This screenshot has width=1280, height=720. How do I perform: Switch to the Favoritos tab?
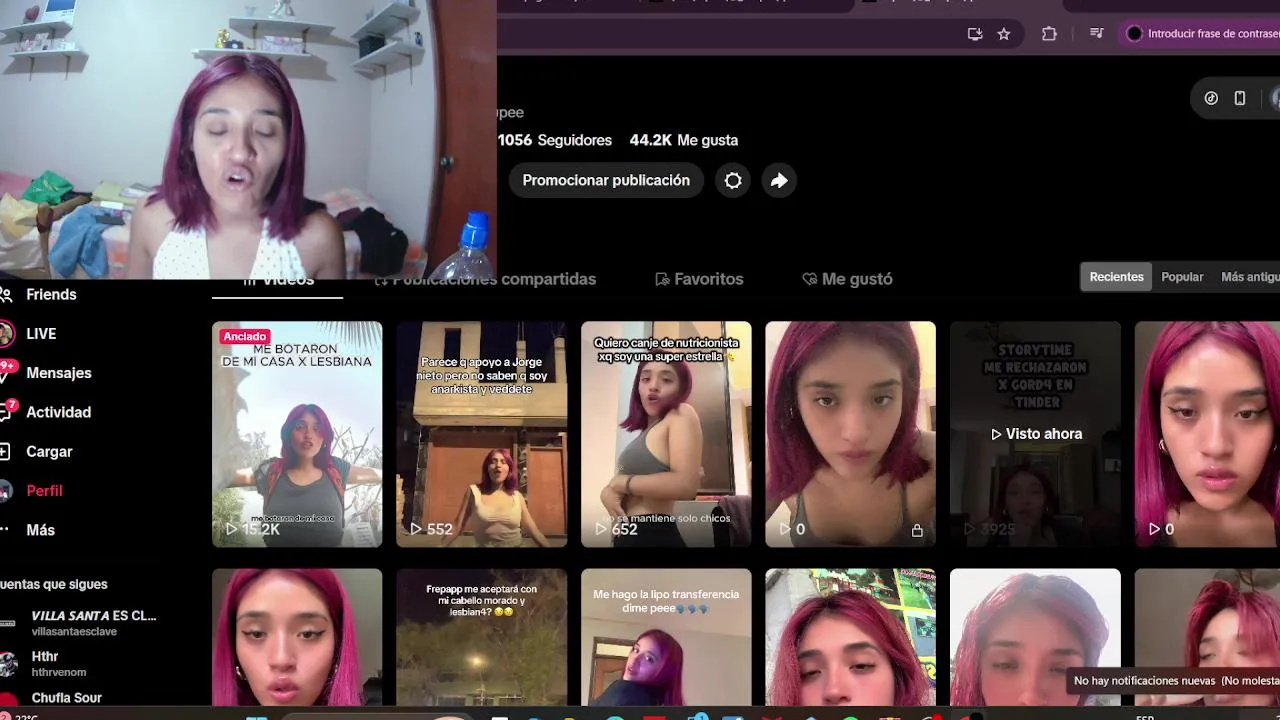pos(698,279)
